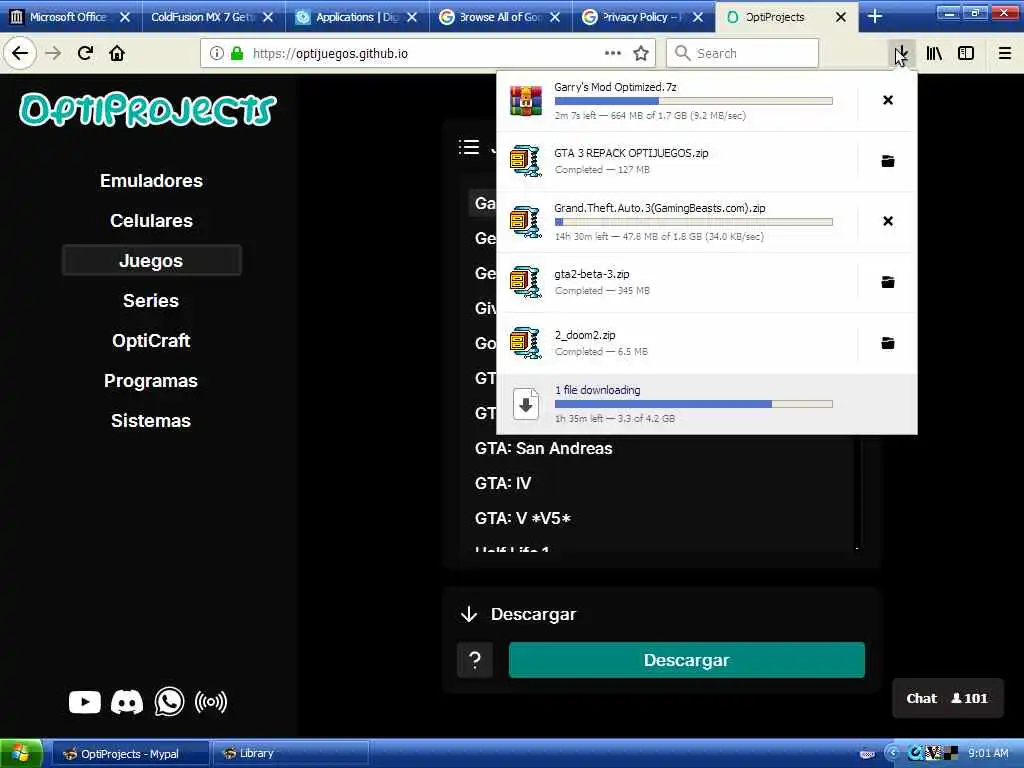Switch to OptiProjects - Mypal taskbar button
Viewport: 1024px width, 768px height.
pyautogui.click(x=131, y=754)
